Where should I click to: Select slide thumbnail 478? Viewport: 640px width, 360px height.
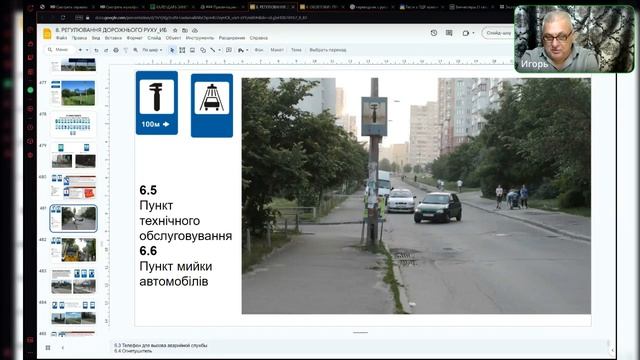[x=73, y=125]
